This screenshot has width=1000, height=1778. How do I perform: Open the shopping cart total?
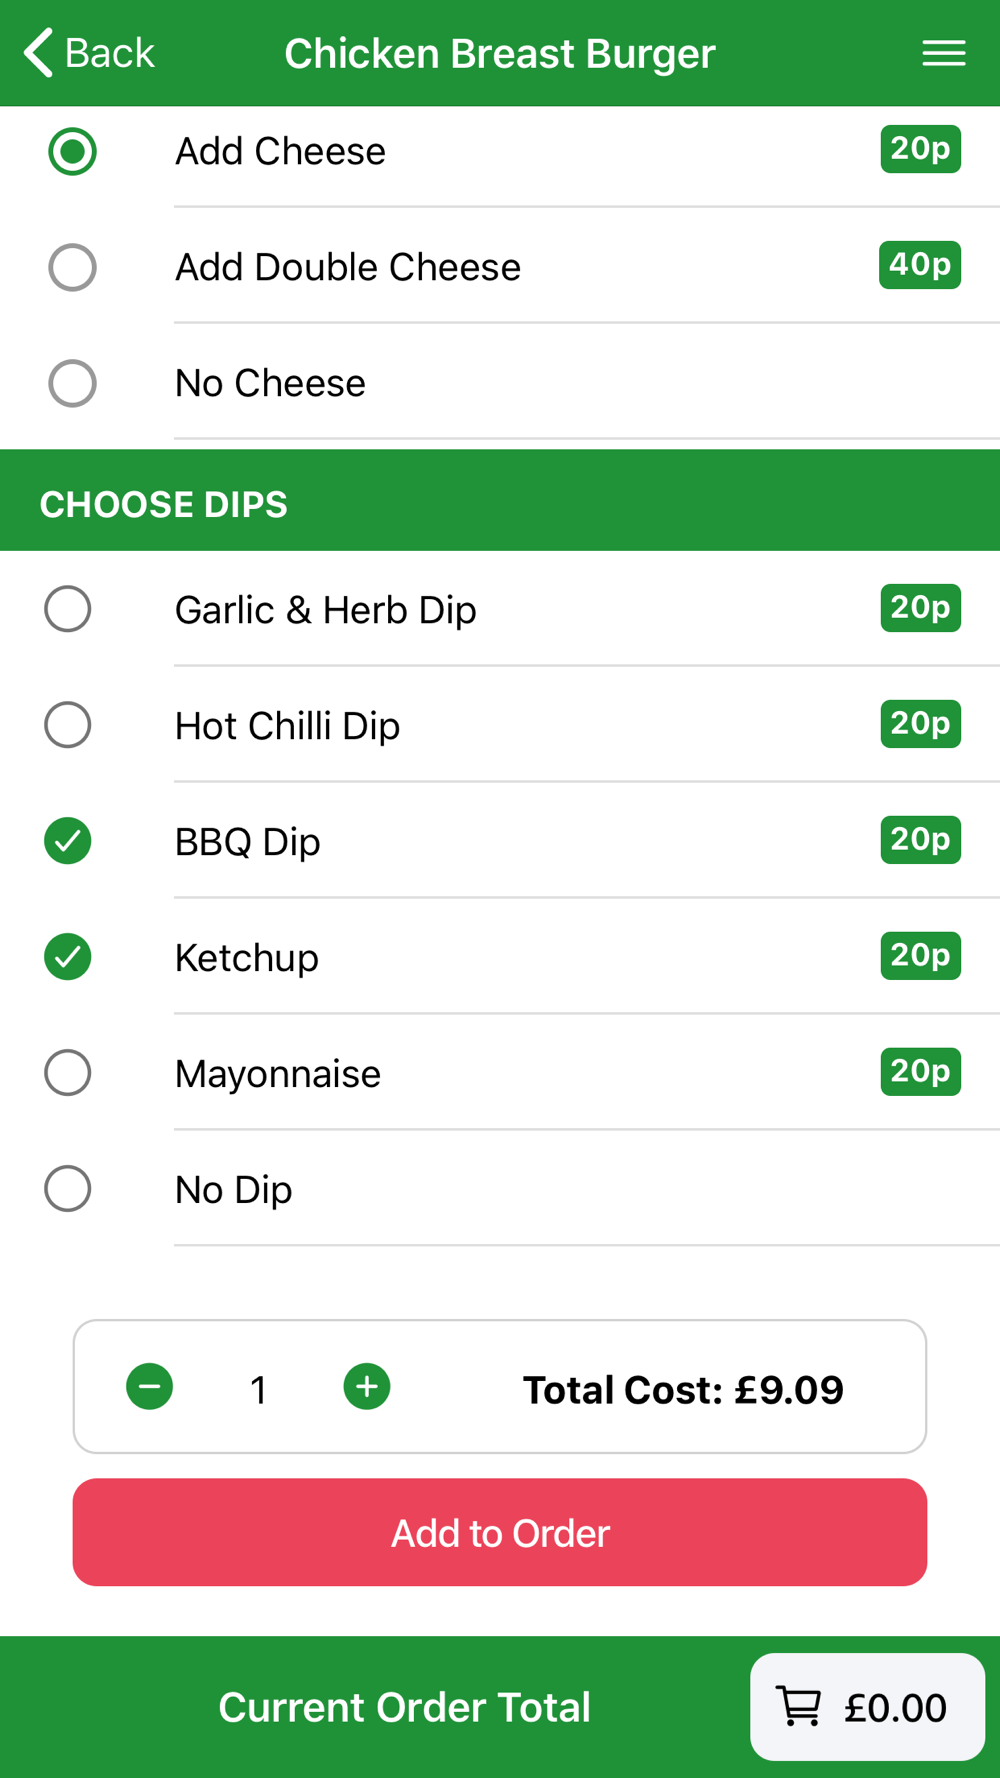[x=868, y=1707]
